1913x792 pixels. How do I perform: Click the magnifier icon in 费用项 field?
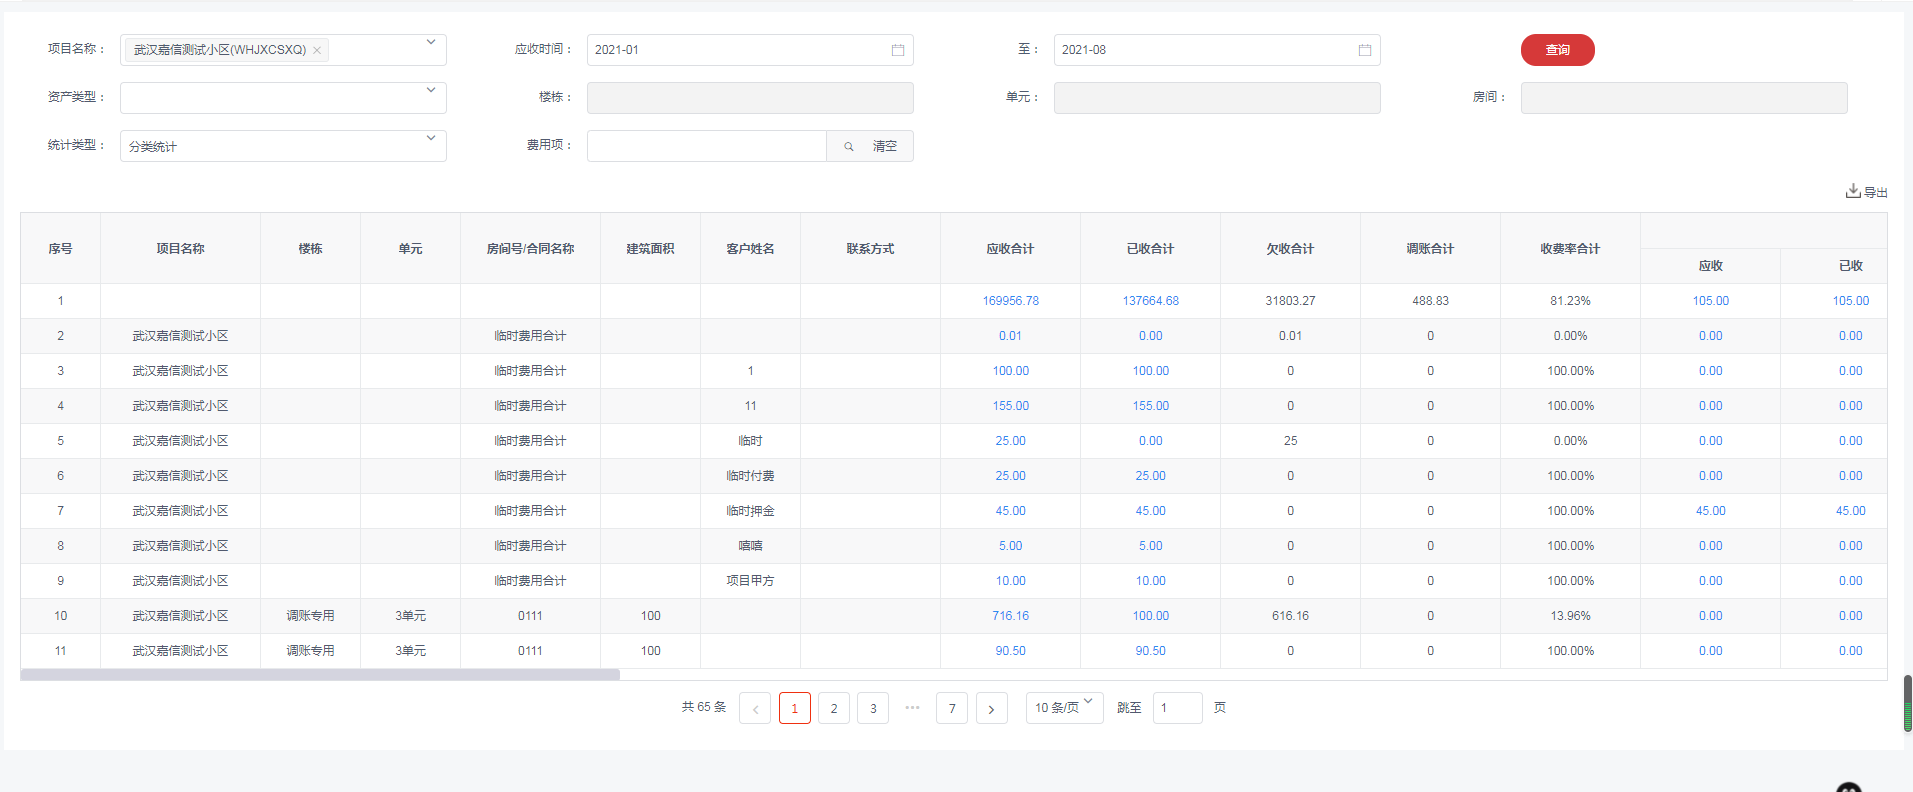click(848, 146)
